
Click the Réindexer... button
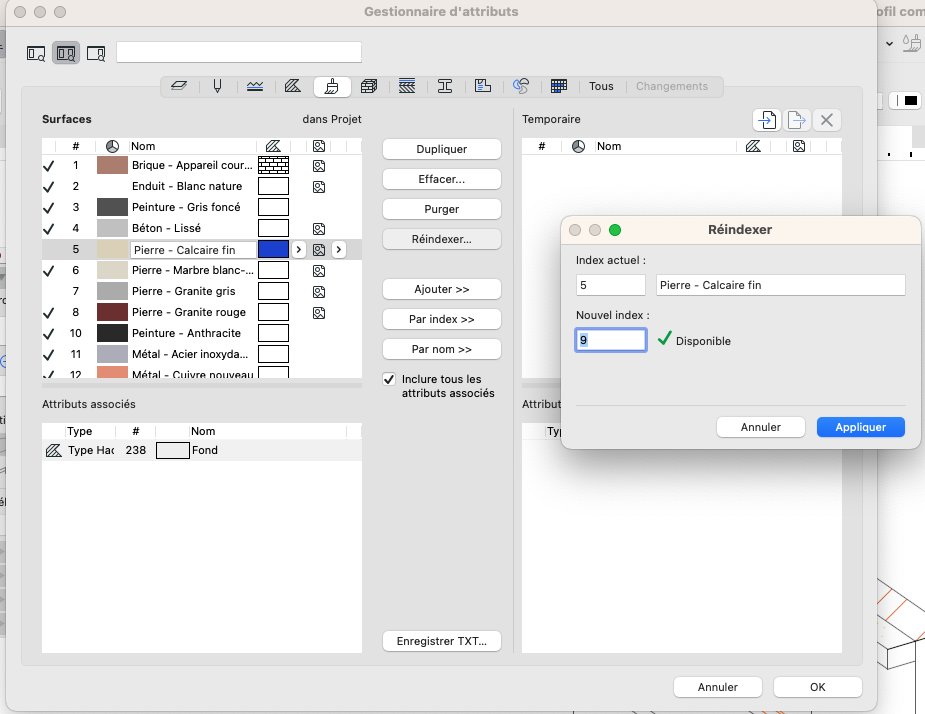(442, 239)
